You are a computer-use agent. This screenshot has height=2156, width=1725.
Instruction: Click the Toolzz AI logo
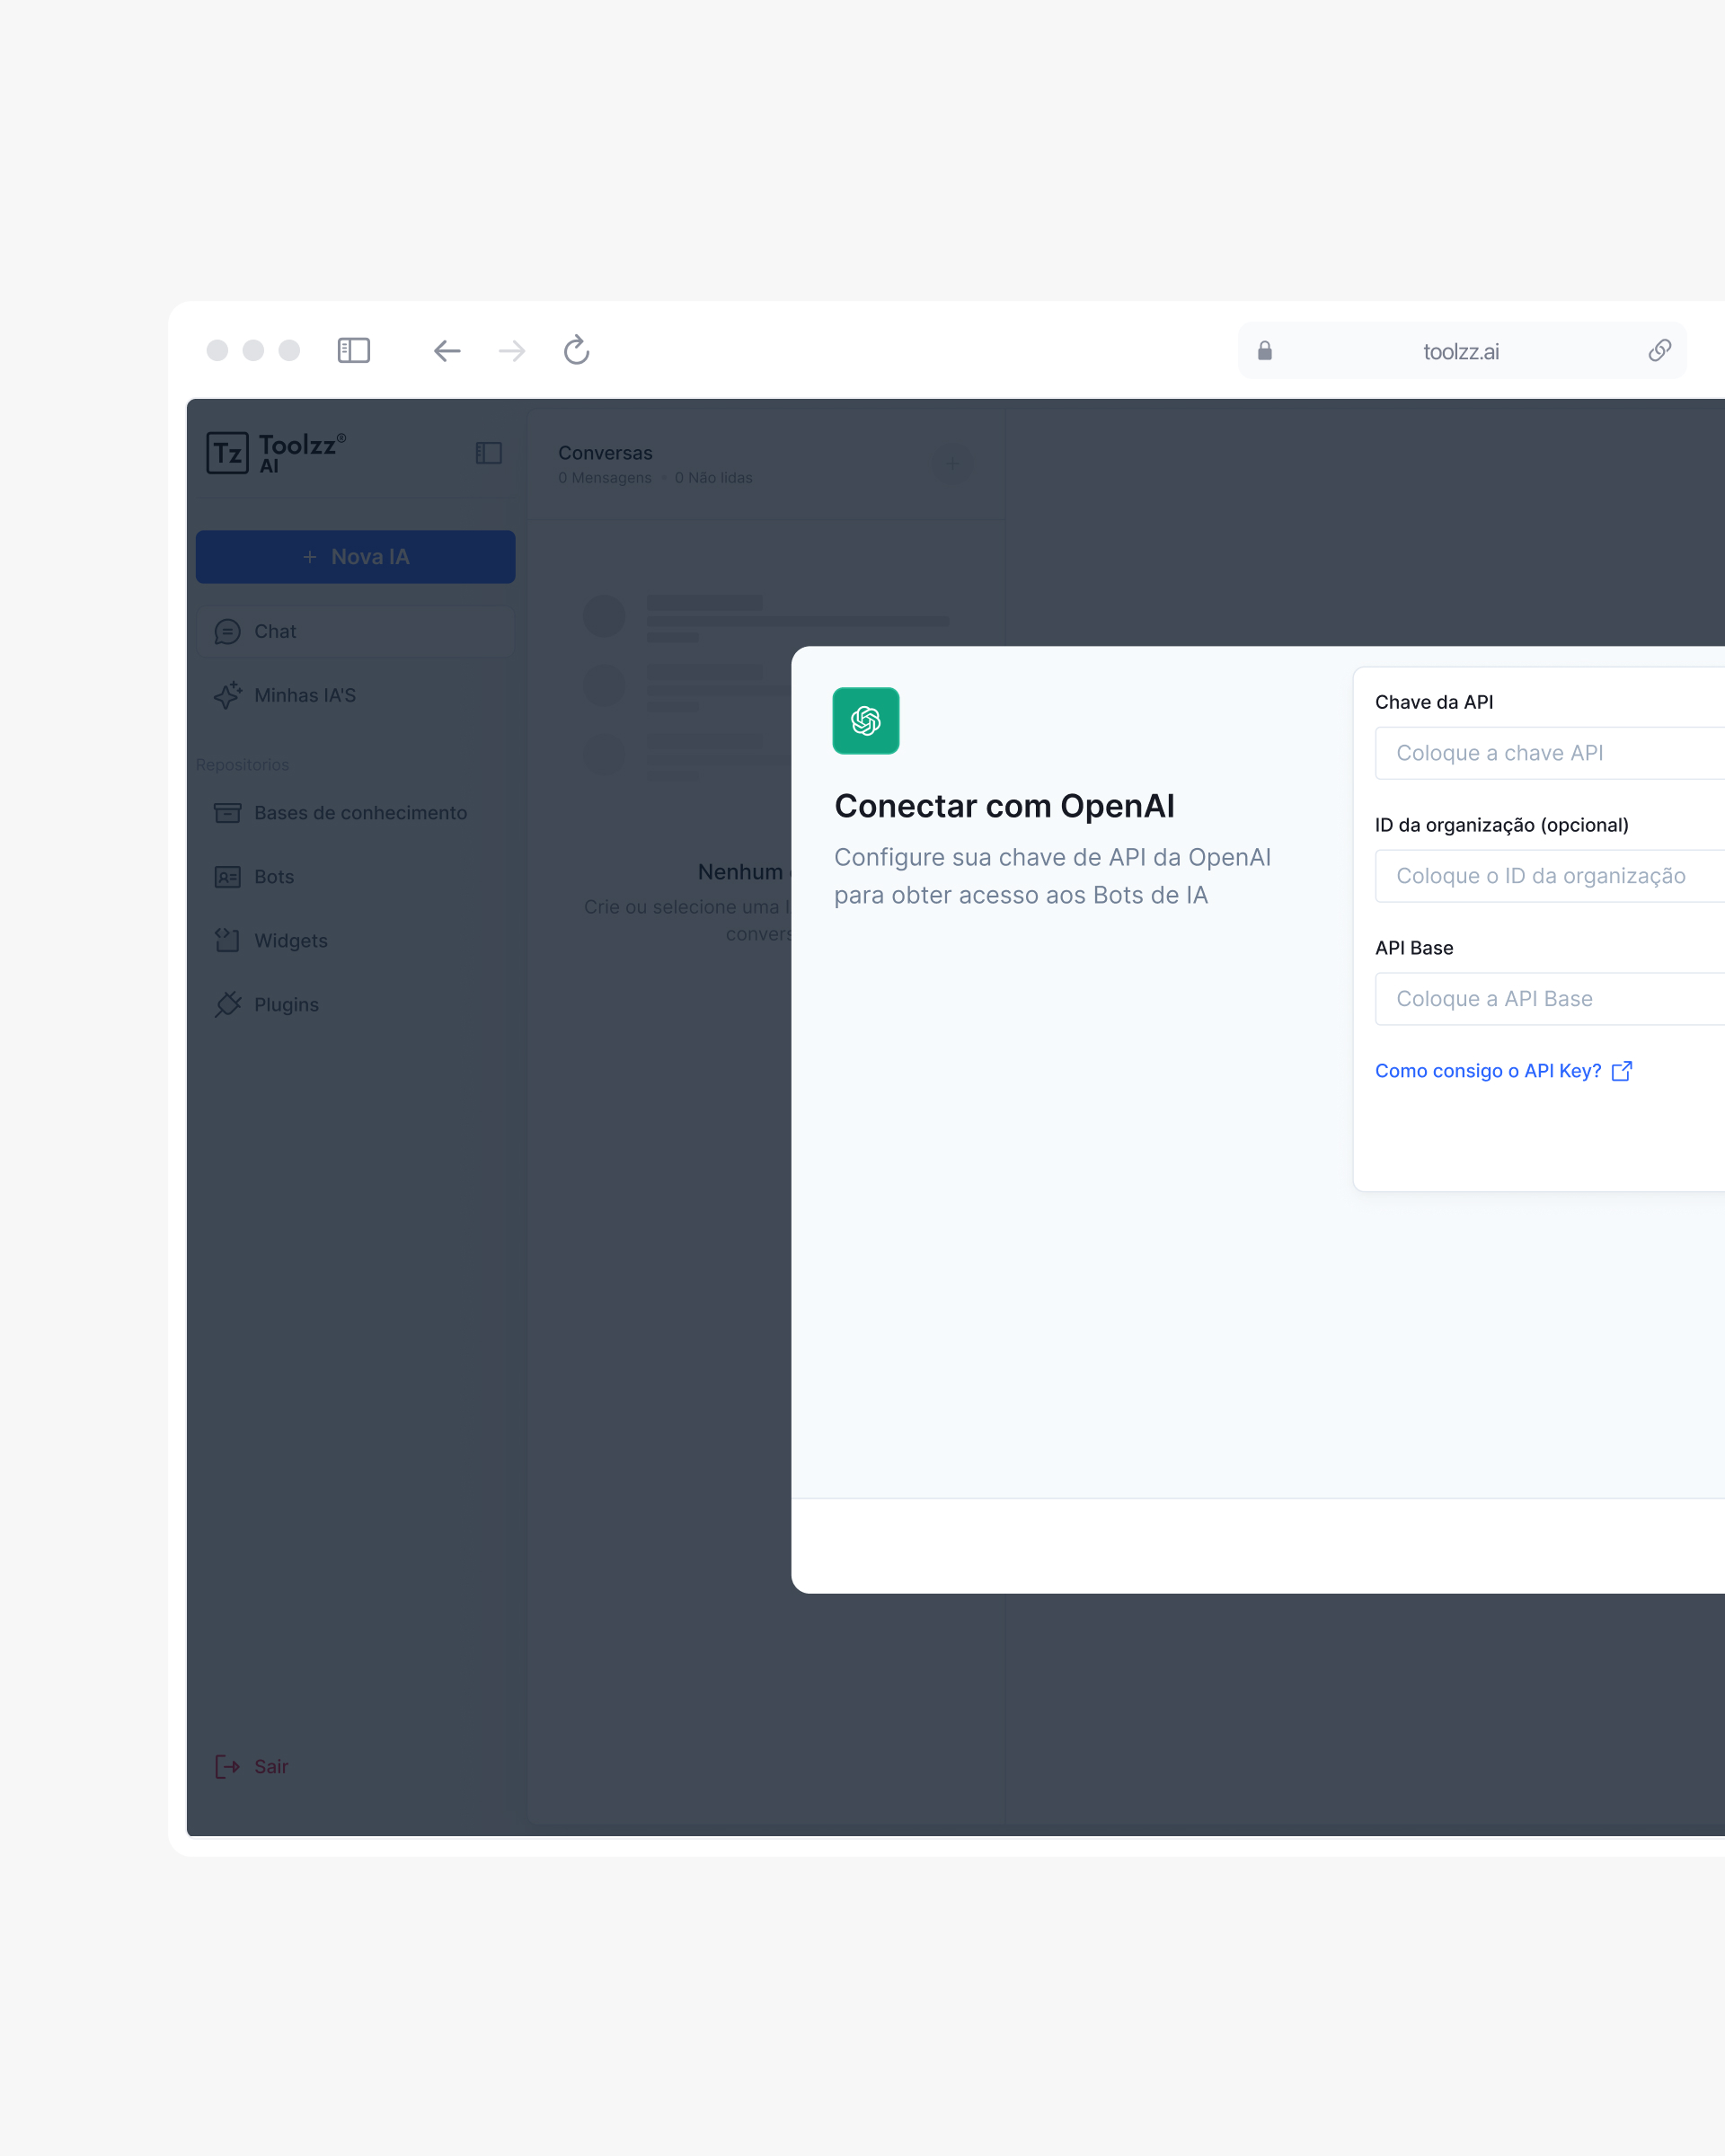pos(276,453)
